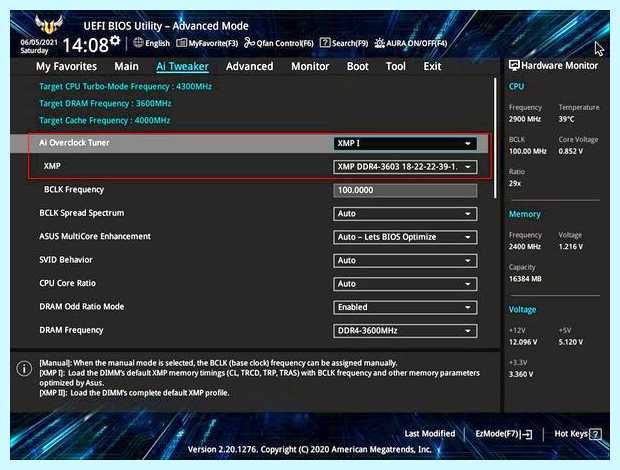
Task: Select BCLK Spread Spectrum label
Action: coord(81,213)
